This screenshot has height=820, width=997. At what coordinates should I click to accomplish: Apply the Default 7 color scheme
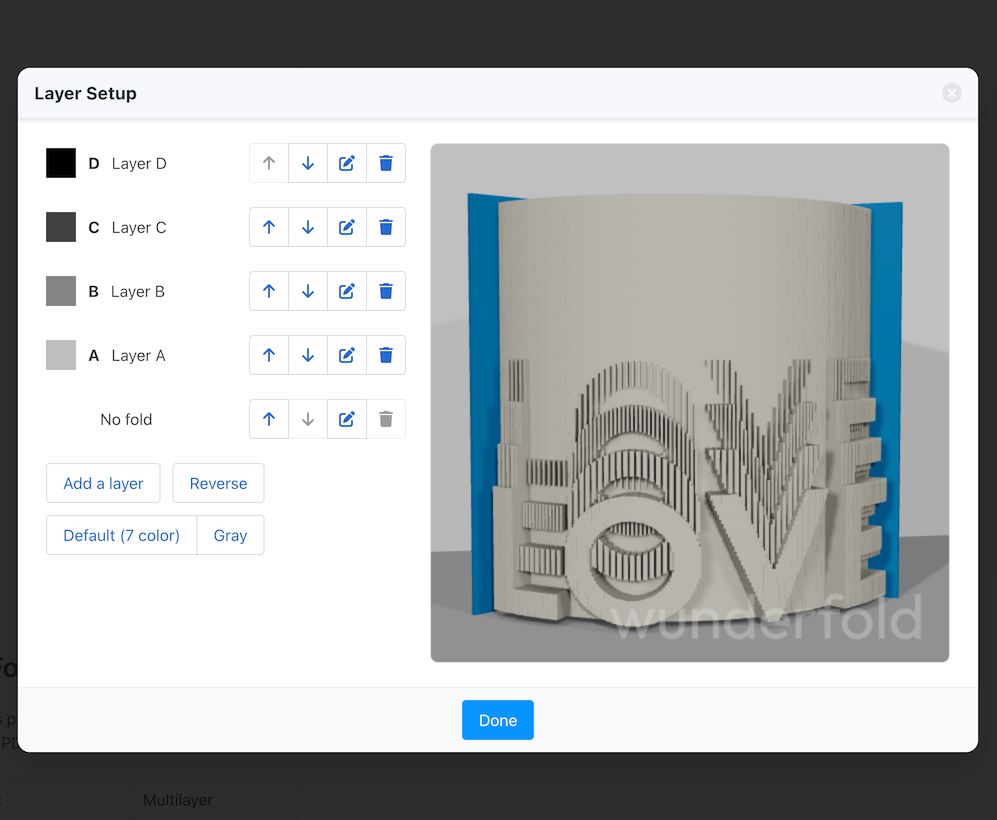121,535
